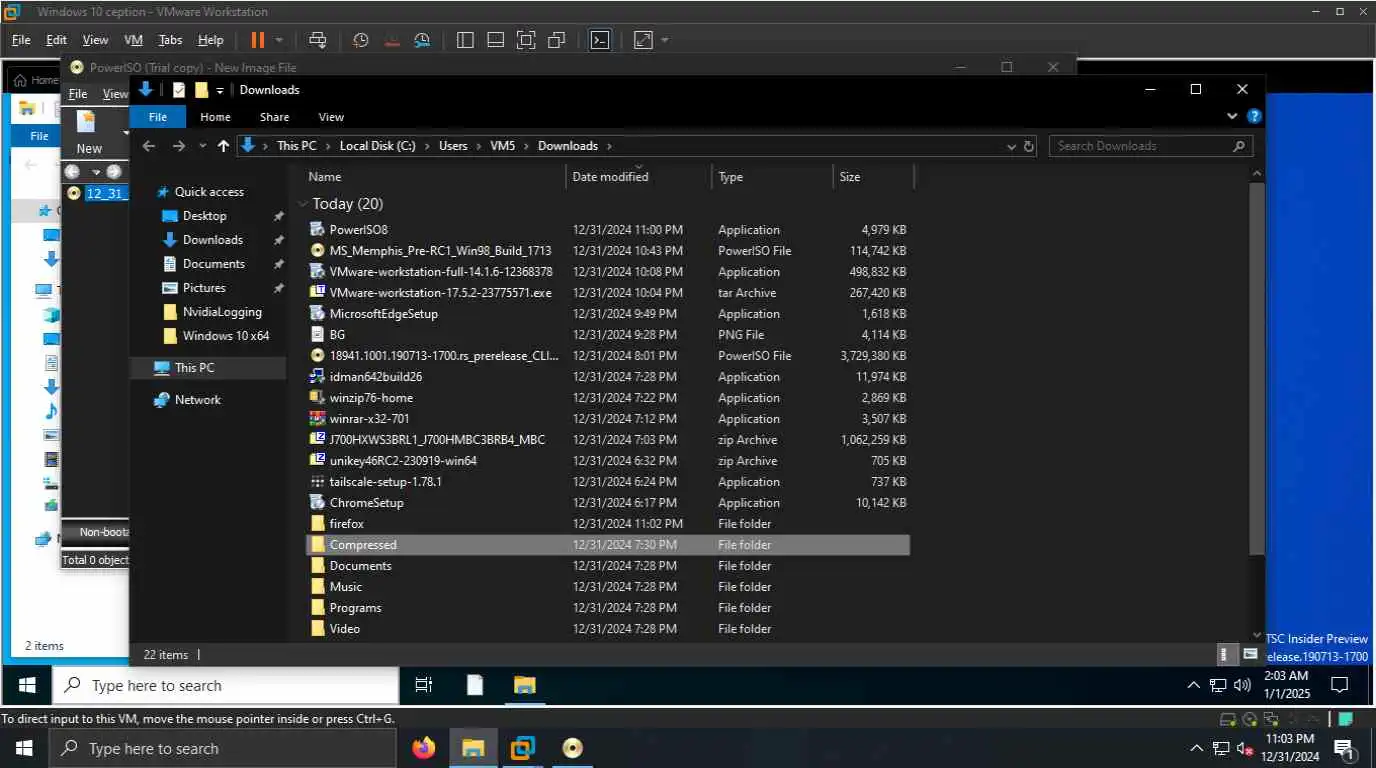
Task: Open VMware Edit menu
Action: (56, 40)
